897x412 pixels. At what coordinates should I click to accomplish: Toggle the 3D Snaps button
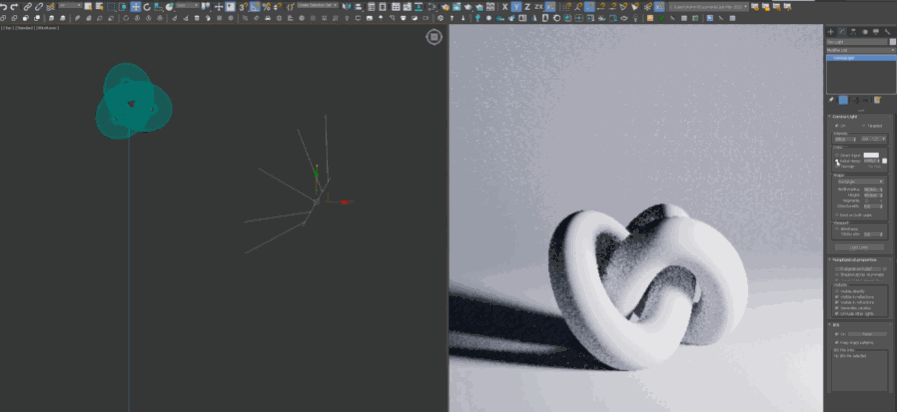point(244,7)
